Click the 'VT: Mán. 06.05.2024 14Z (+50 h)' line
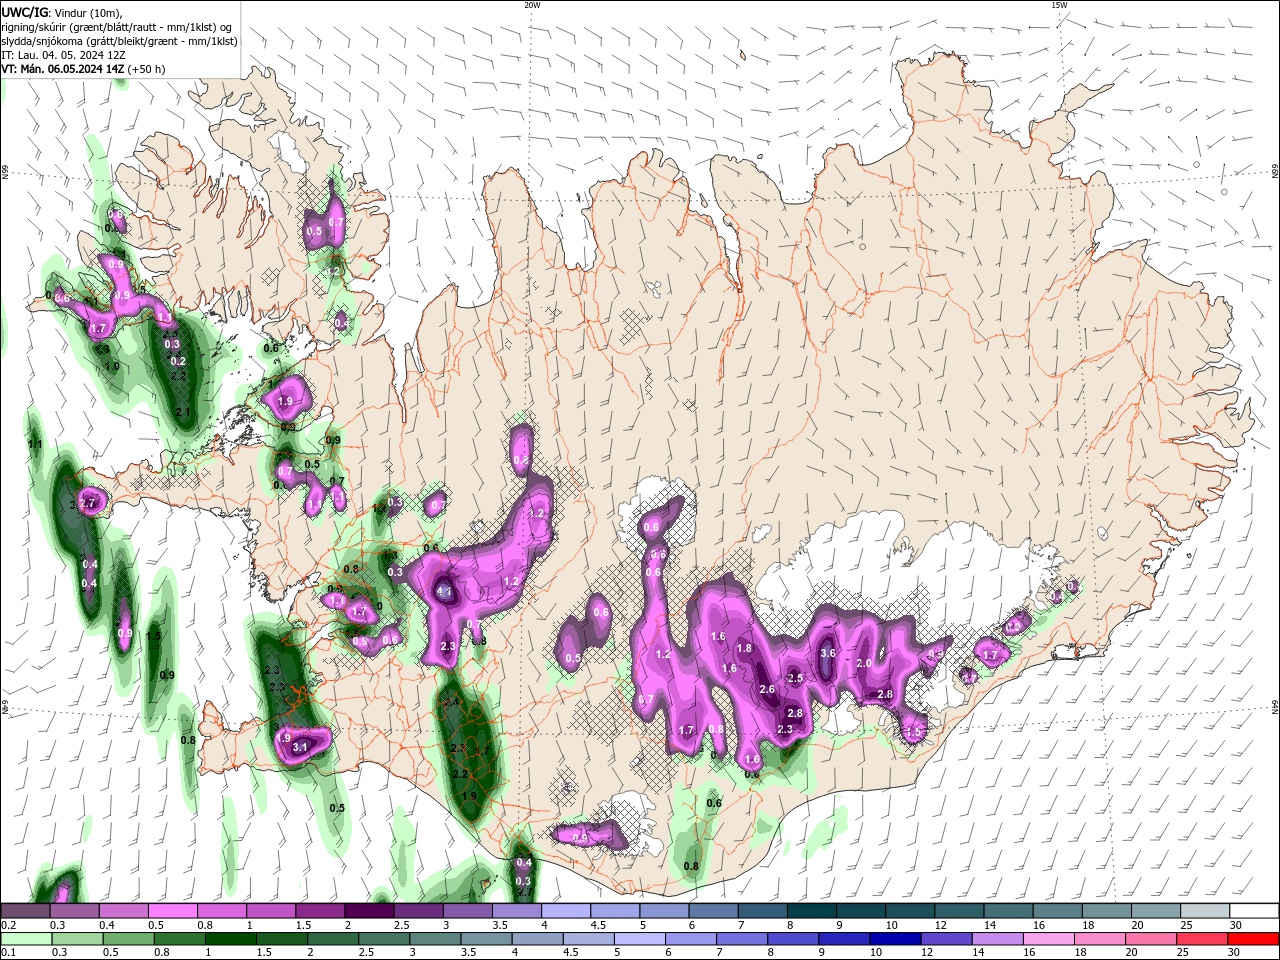This screenshot has height=960, width=1280. click(84, 69)
